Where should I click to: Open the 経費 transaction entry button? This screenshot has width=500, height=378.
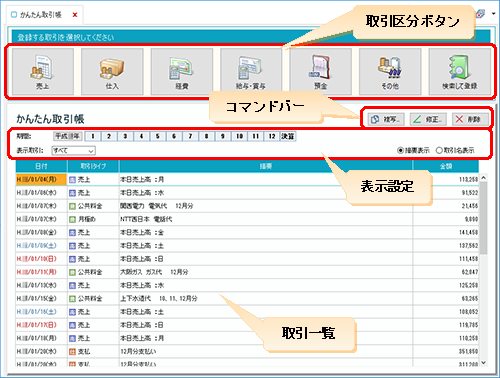[x=182, y=72]
